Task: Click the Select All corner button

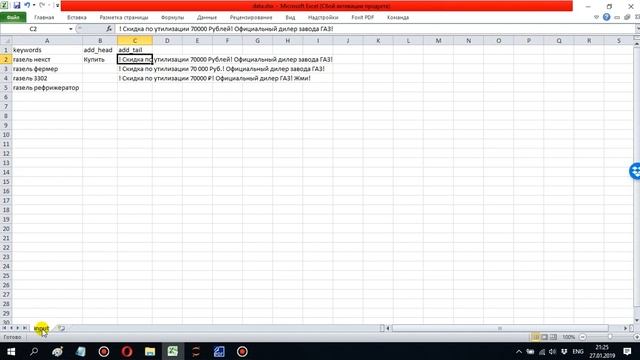Action: coord(6,40)
